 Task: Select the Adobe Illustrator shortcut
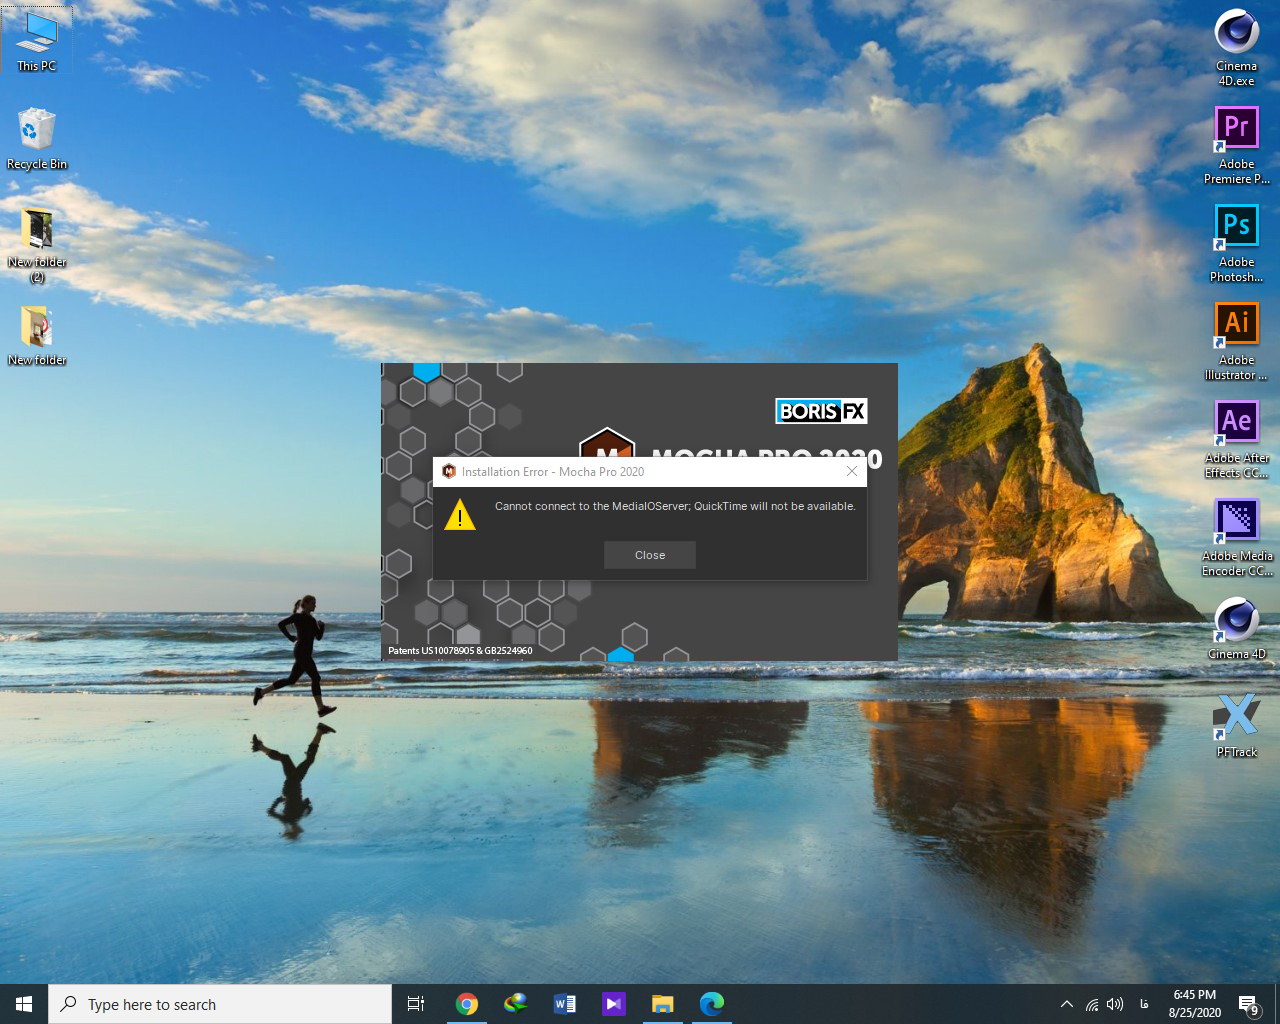tap(1237, 341)
